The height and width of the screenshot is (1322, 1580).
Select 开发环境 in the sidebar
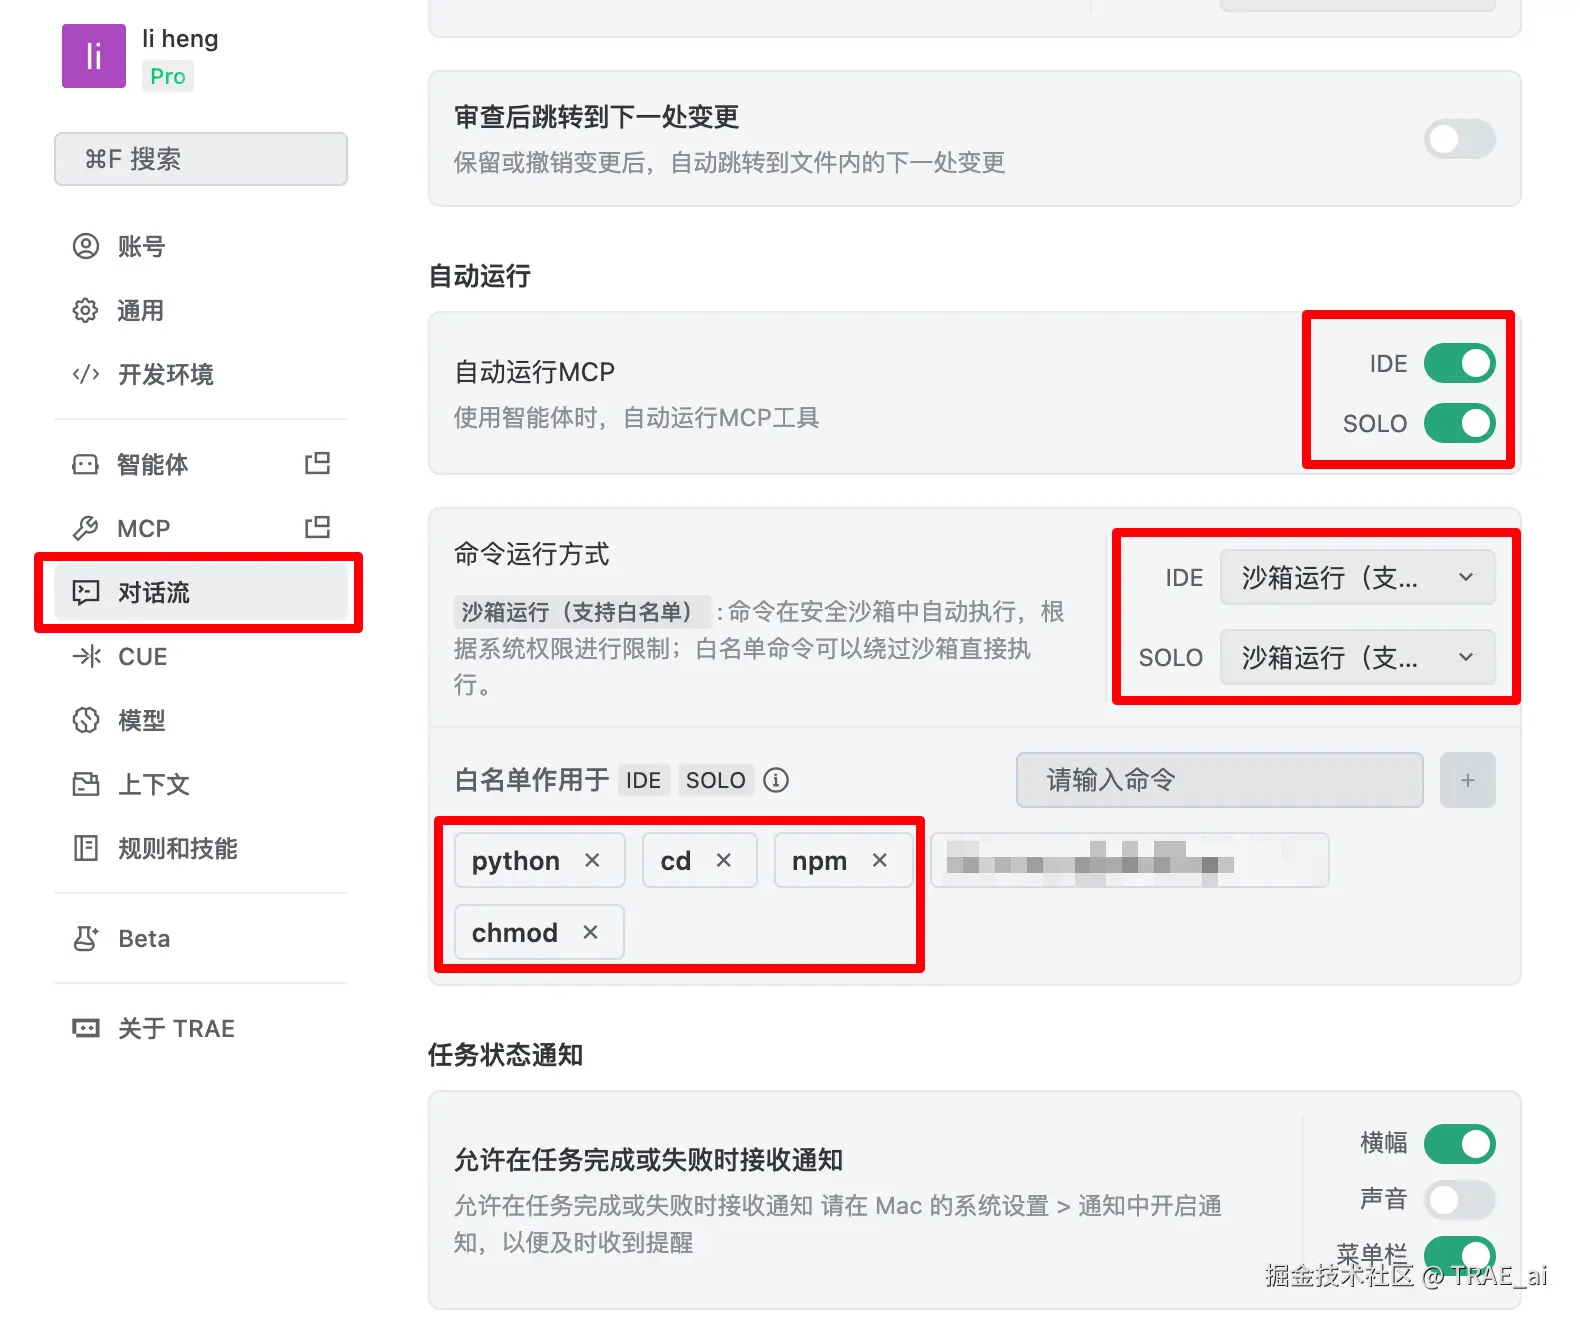tap(201, 374)
